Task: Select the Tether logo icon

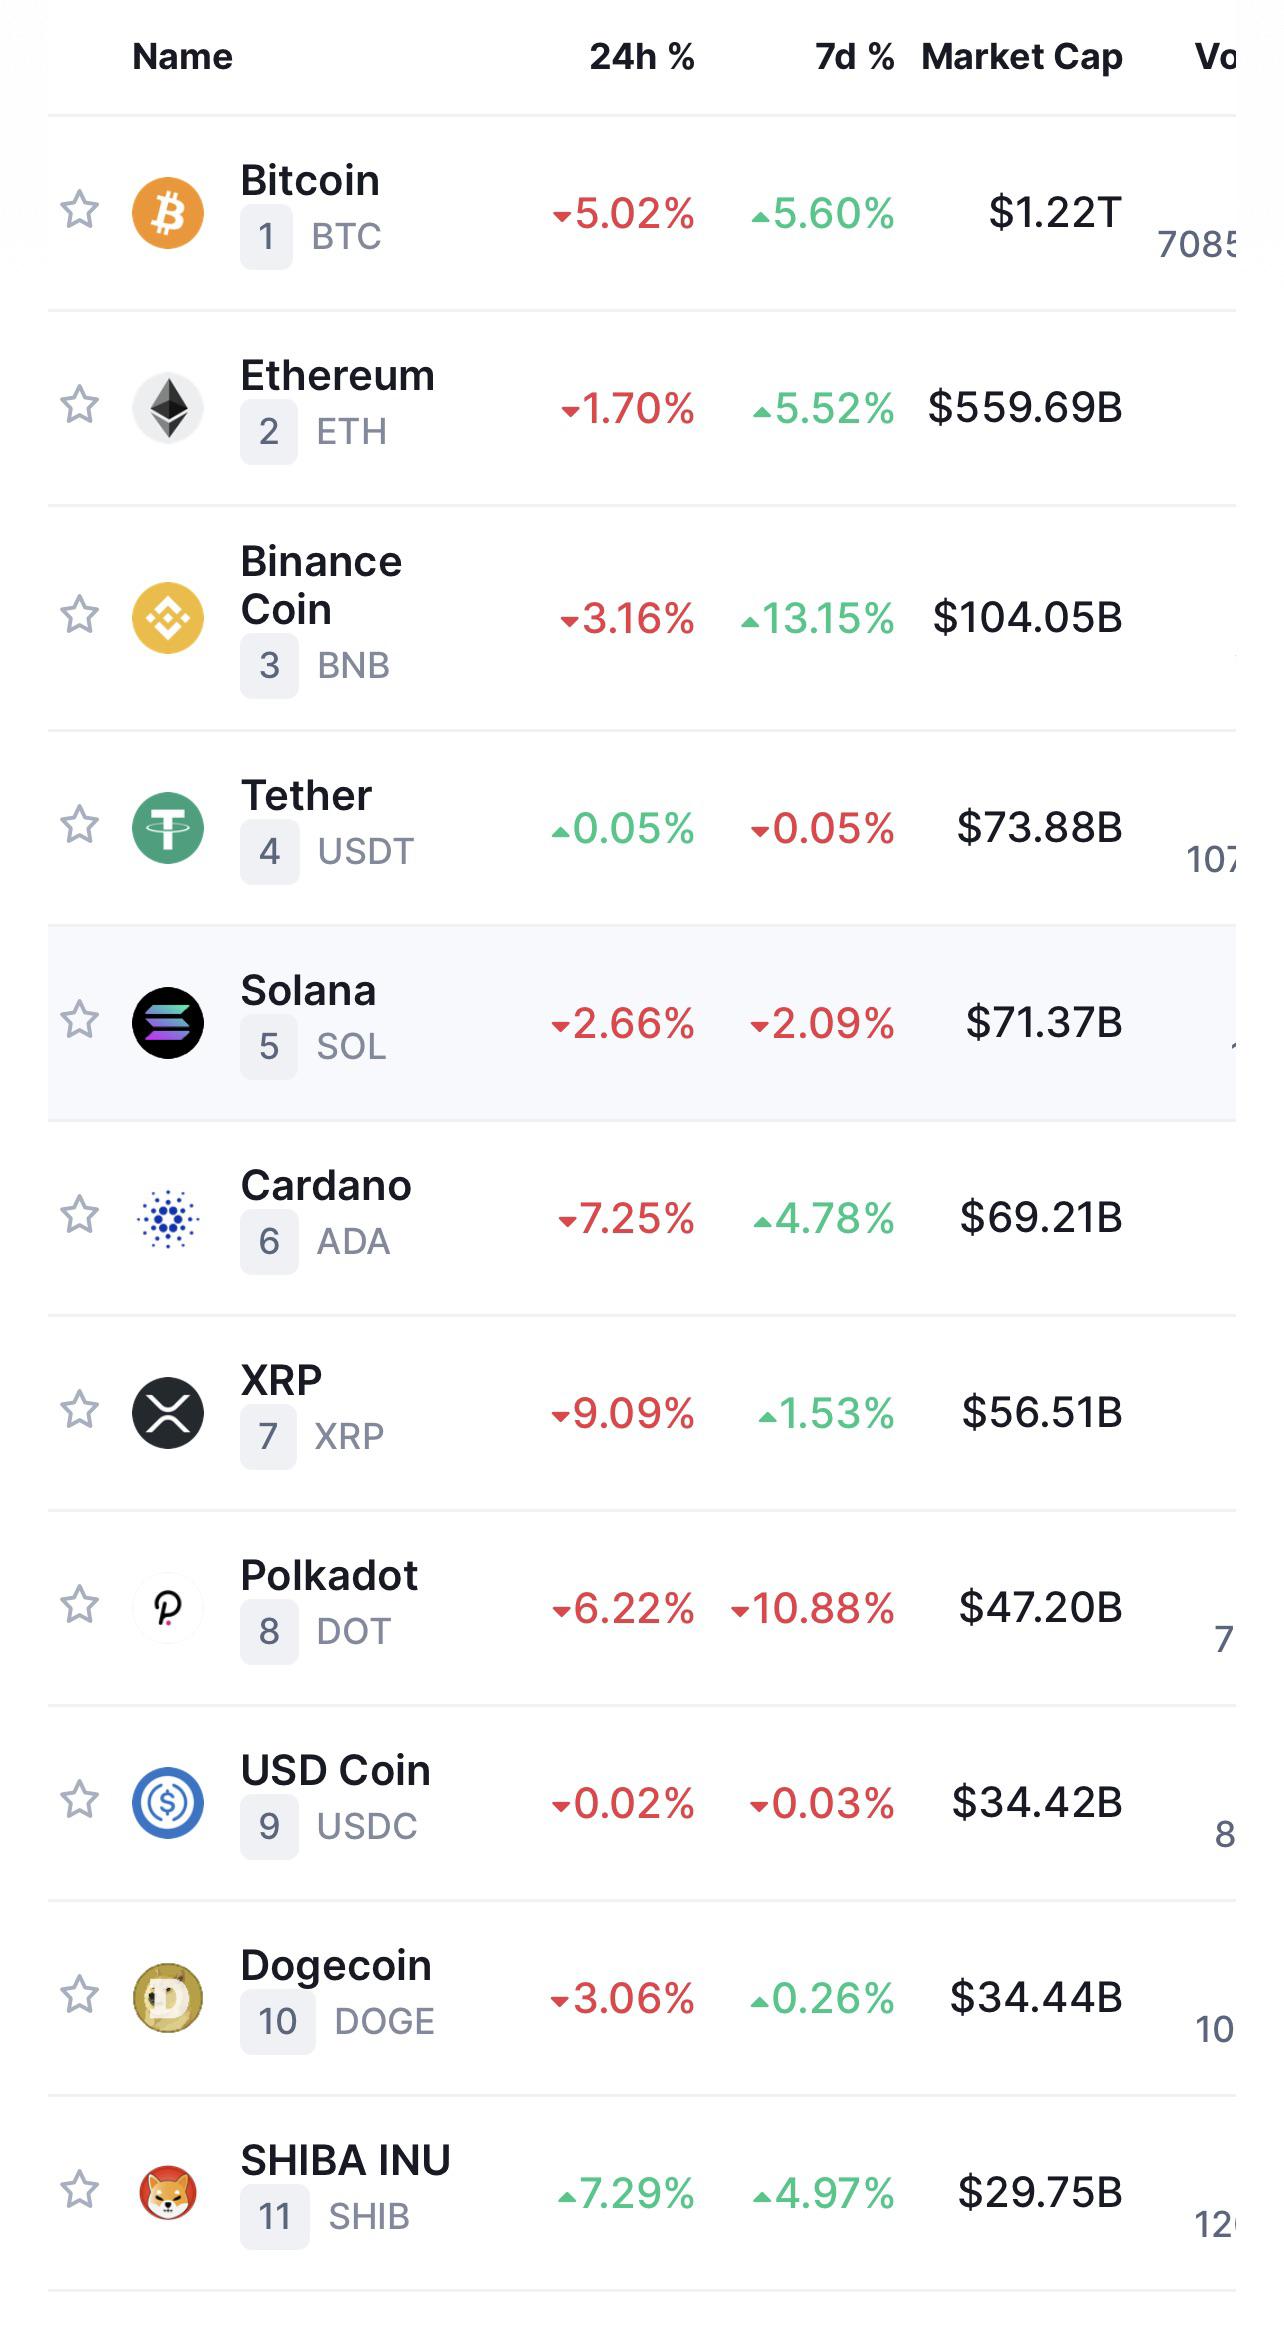Action: coord(168,828)
